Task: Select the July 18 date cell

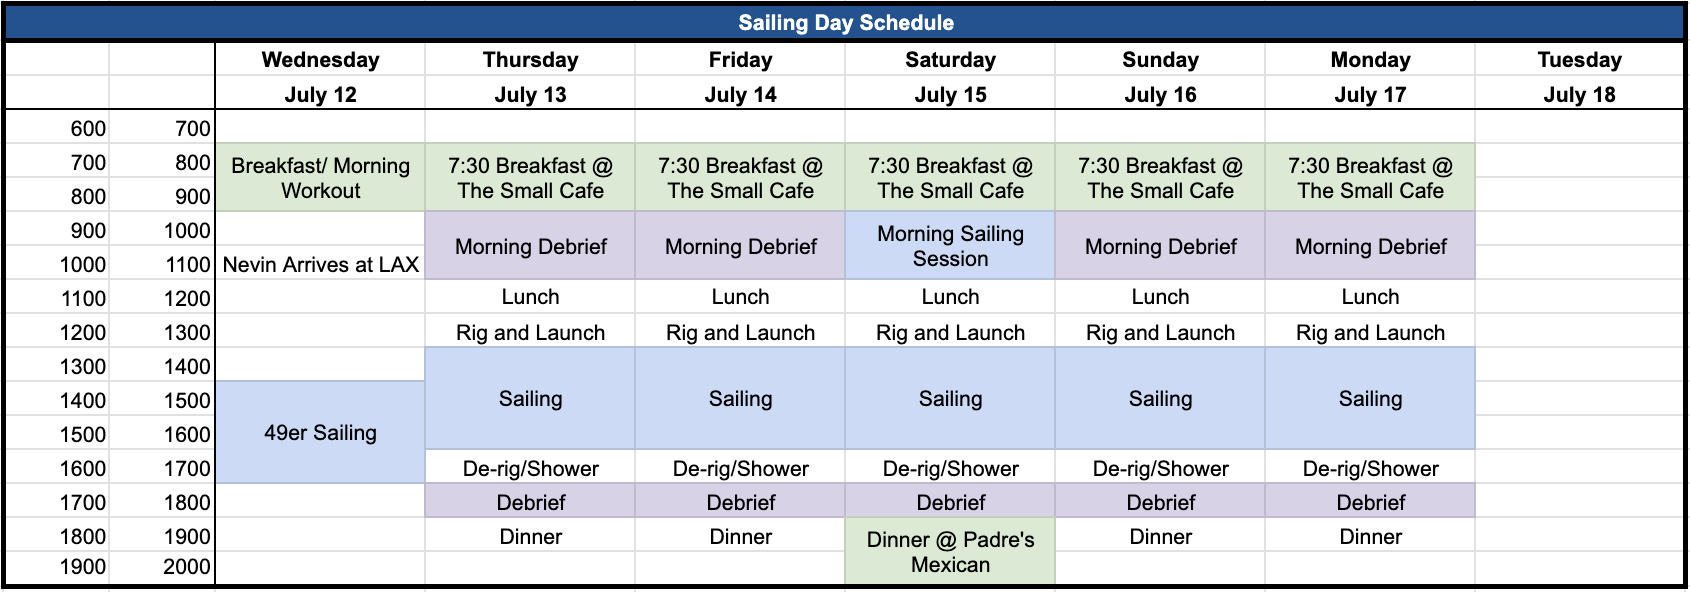Action: [x=1579, y=94]
